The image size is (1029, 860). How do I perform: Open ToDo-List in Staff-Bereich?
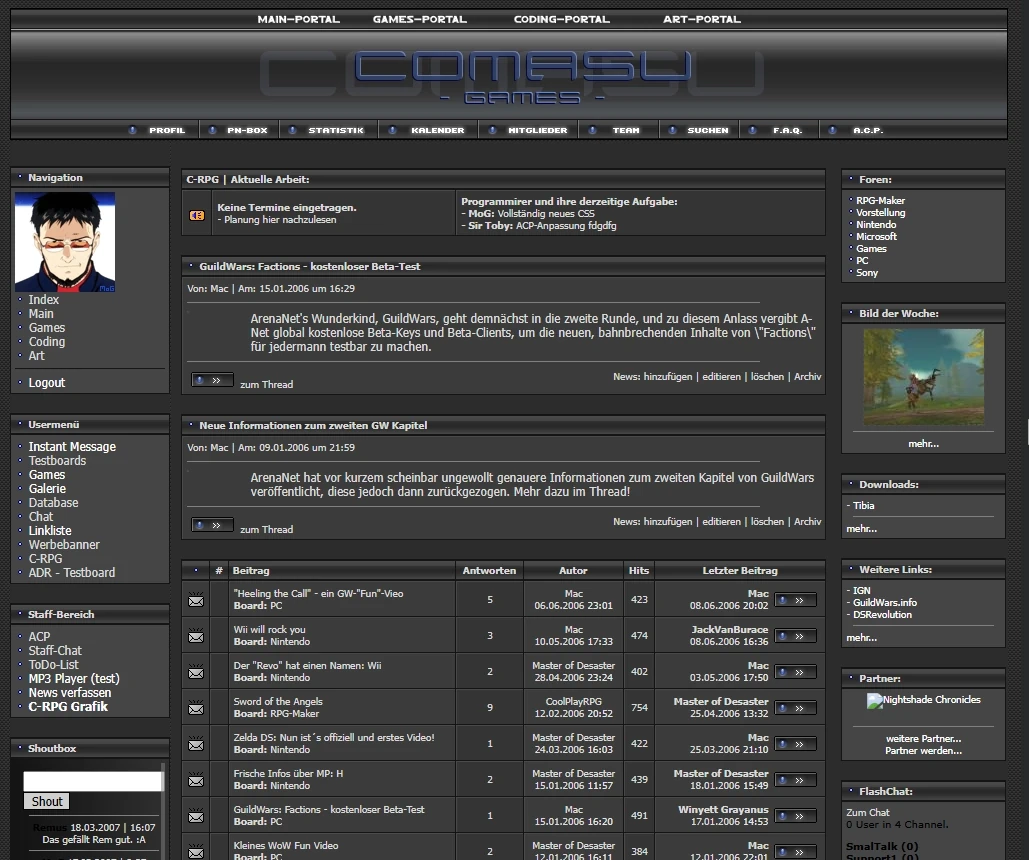click(x=53, y=664)
